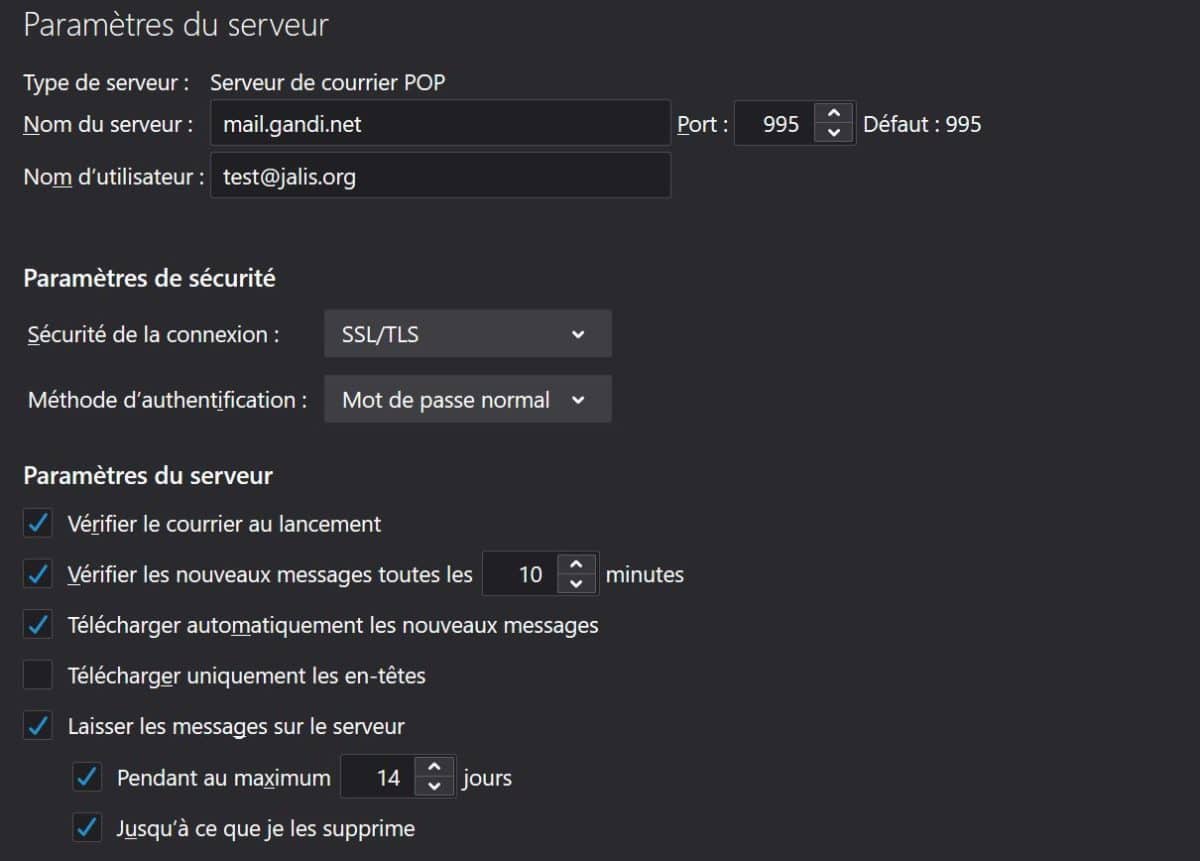Increase the port number with up arrow
1200x861 pixels.
pos(834,114)
